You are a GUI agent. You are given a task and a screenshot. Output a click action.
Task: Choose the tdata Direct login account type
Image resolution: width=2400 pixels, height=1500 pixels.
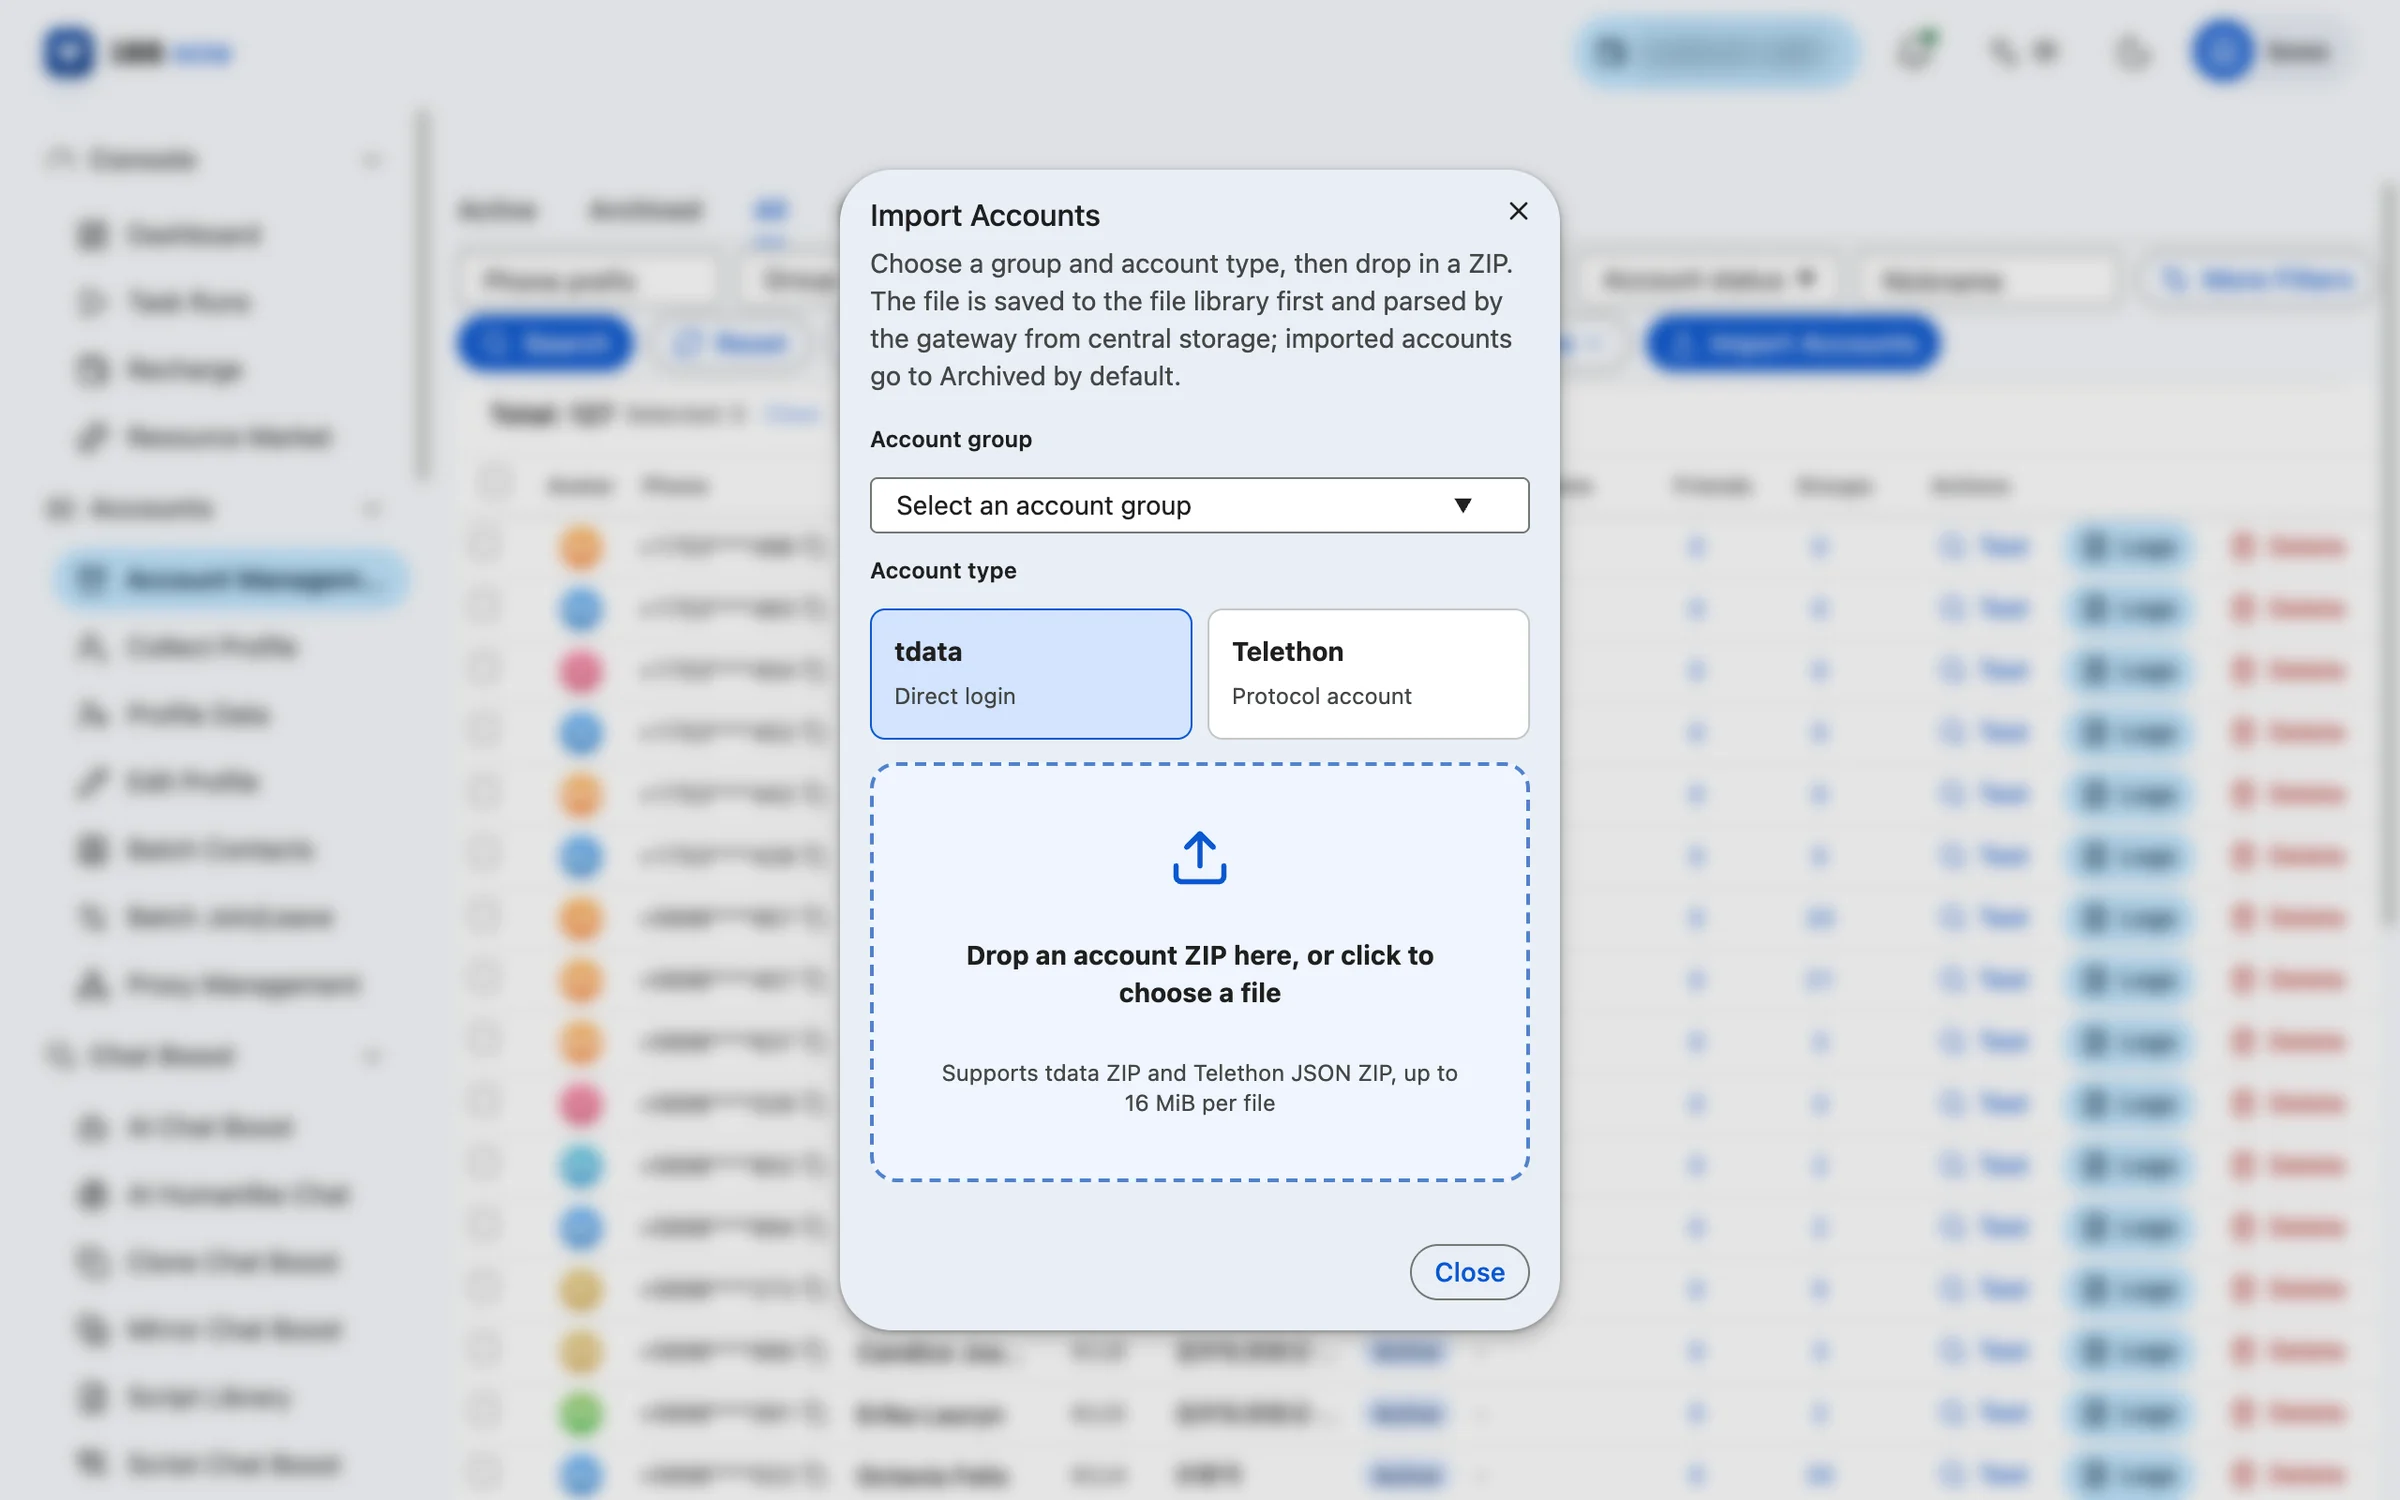tap(1030, 674)
